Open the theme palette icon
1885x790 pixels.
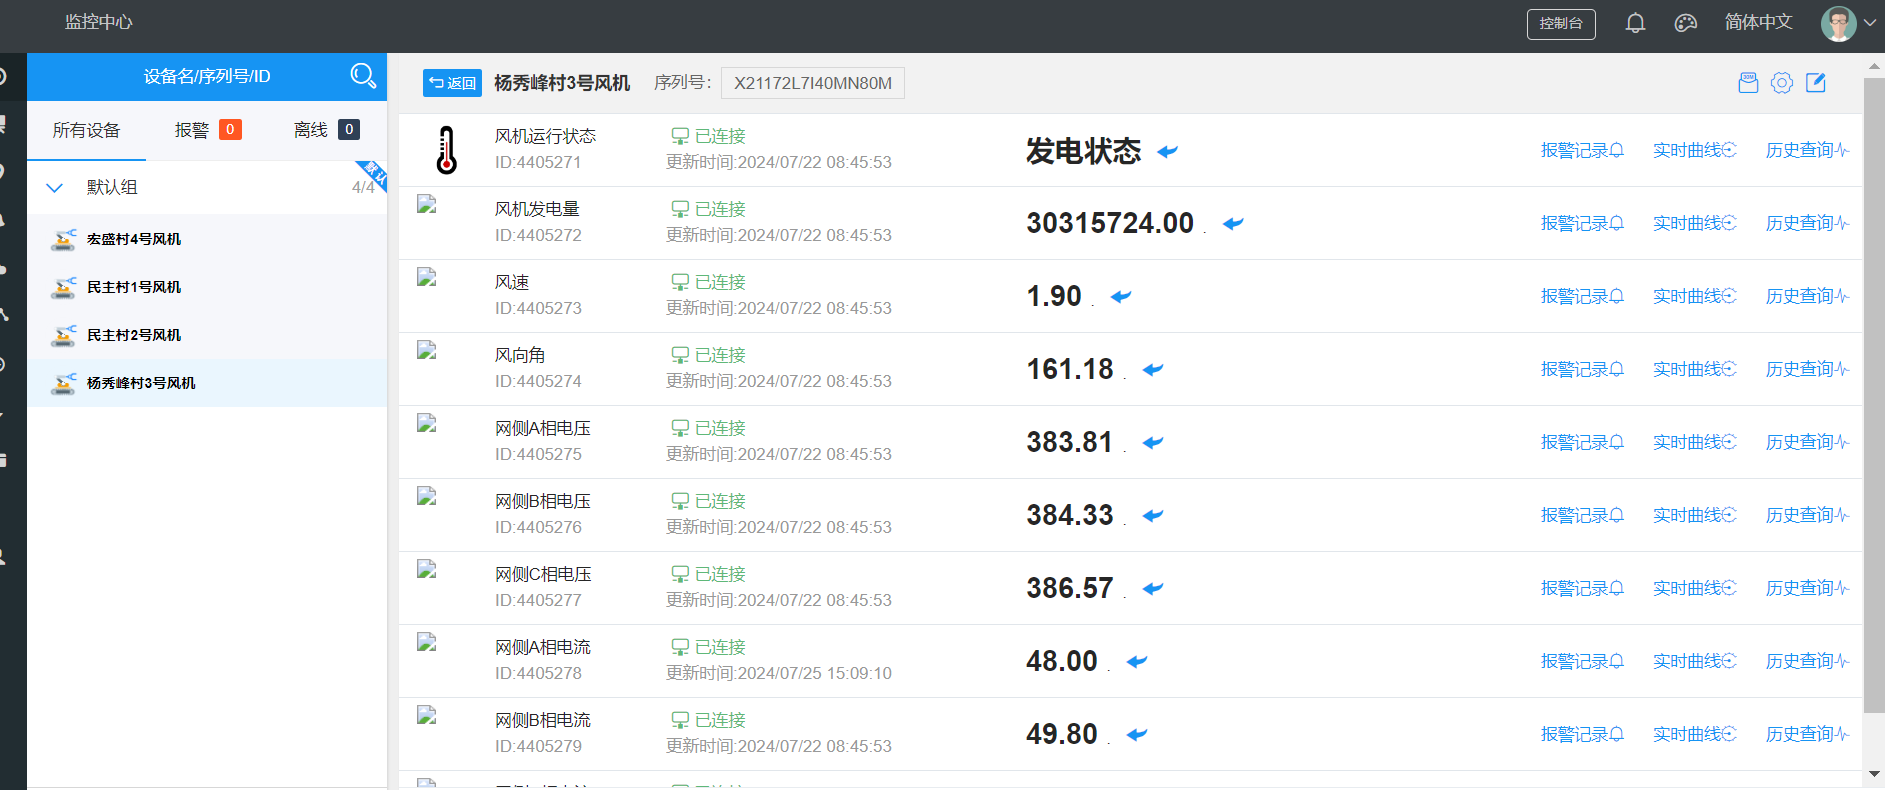pos(1686,23)
